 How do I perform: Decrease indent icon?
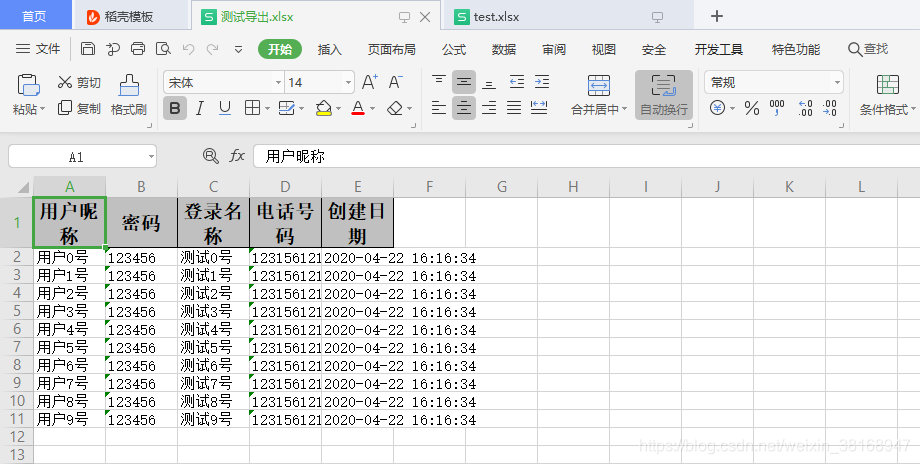[517, 82]
